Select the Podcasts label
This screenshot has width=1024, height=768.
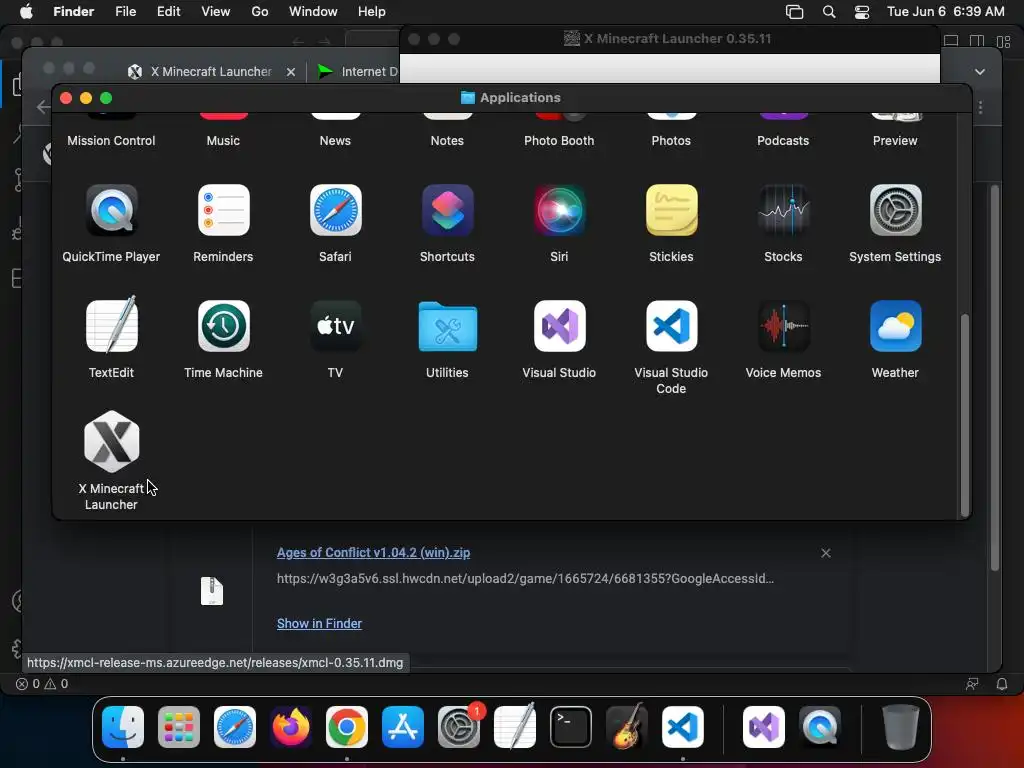coord(783,140)
